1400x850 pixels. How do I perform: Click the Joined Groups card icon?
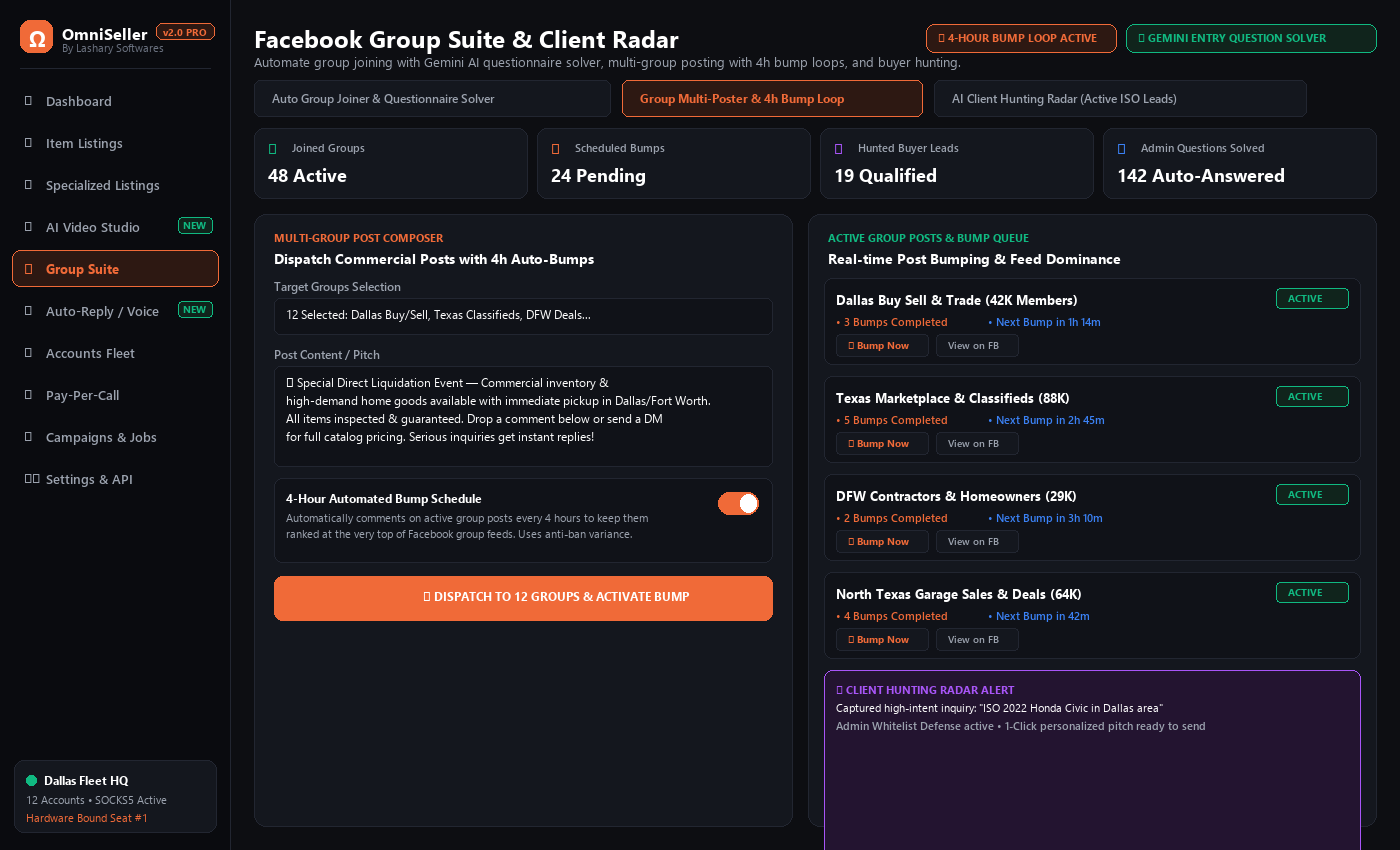coord(273,148)
